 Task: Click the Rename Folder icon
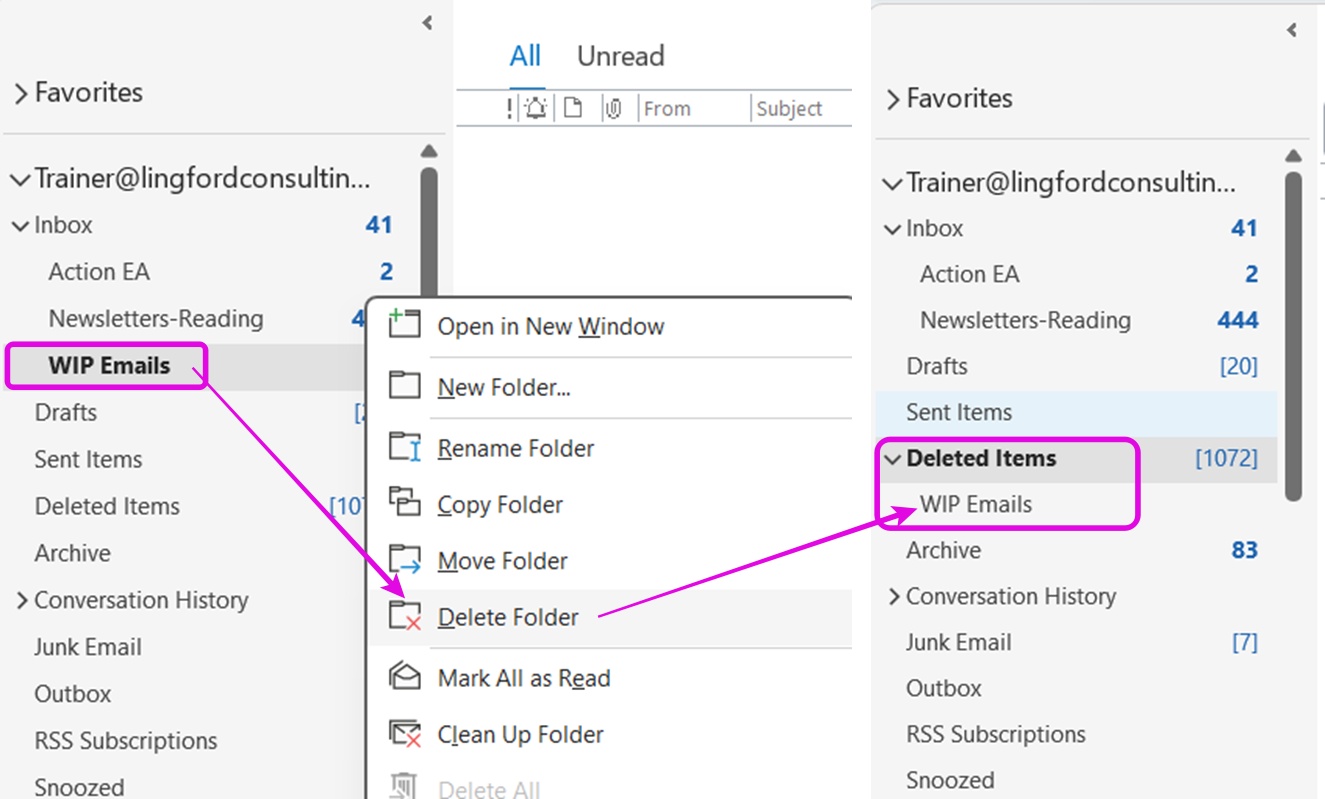[x=404, y=447]
